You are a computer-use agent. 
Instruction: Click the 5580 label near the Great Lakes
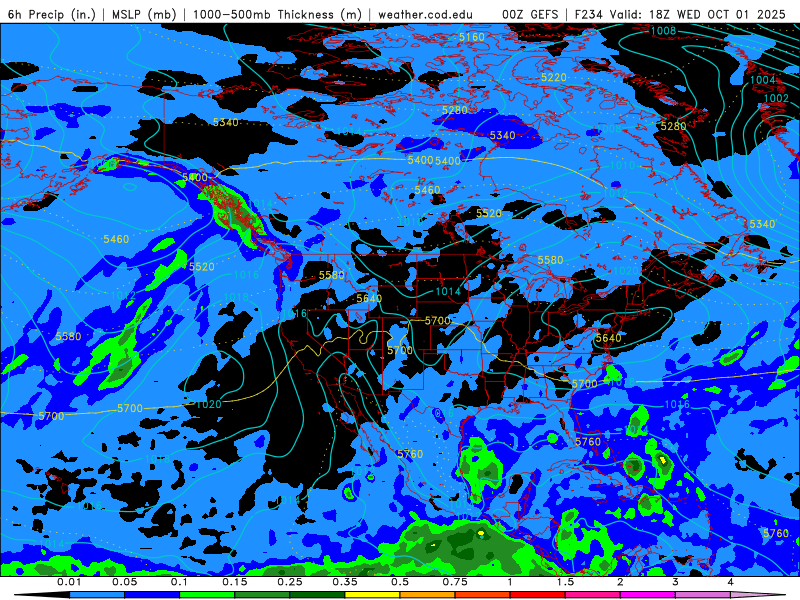tap(550, 260)
